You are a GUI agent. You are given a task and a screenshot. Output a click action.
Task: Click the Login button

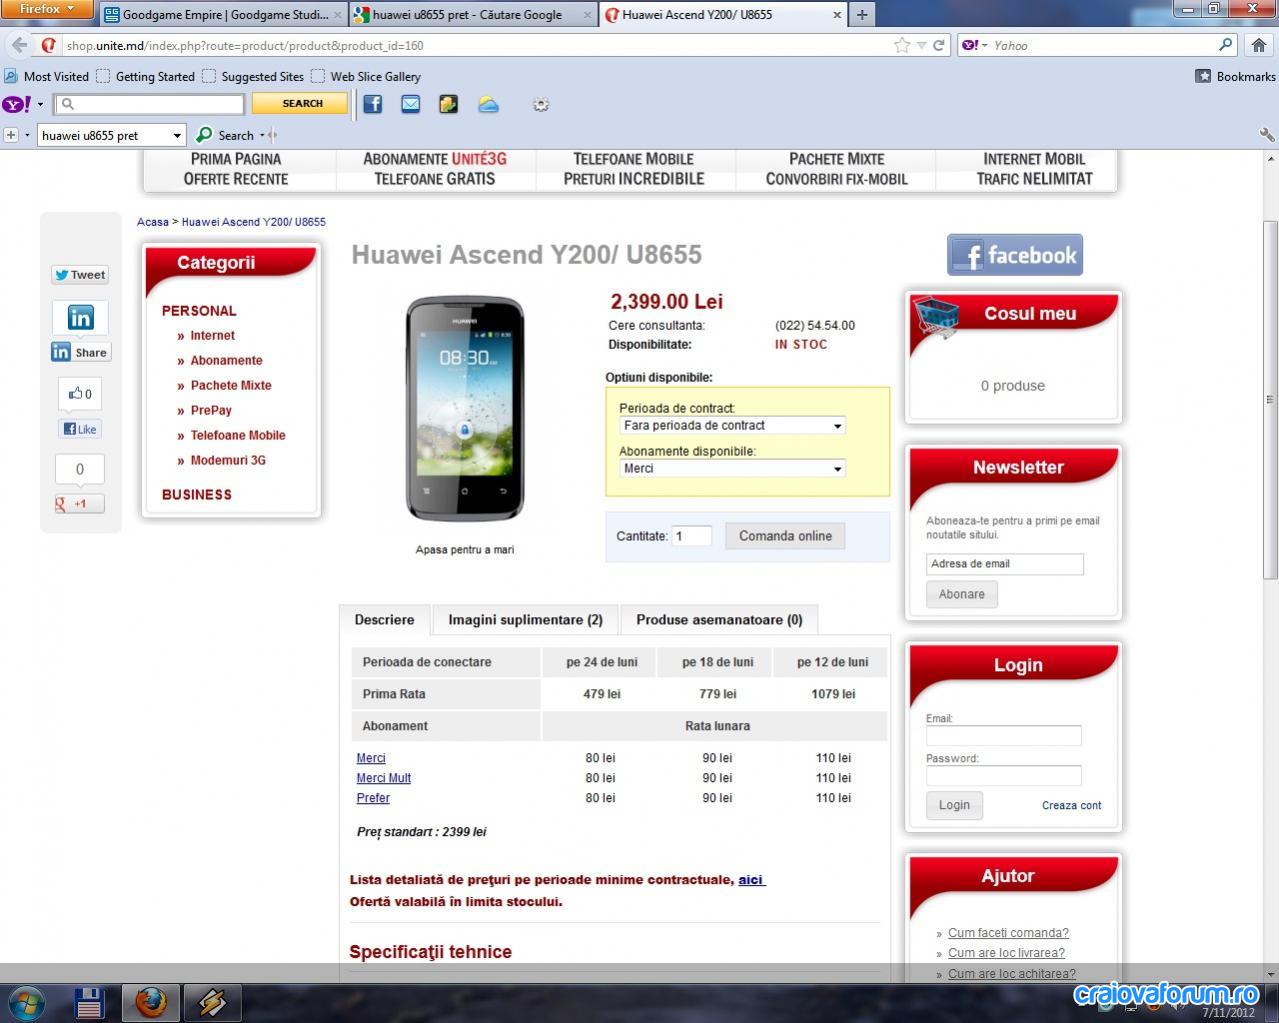pyautogui.click(x=954, y=805)
